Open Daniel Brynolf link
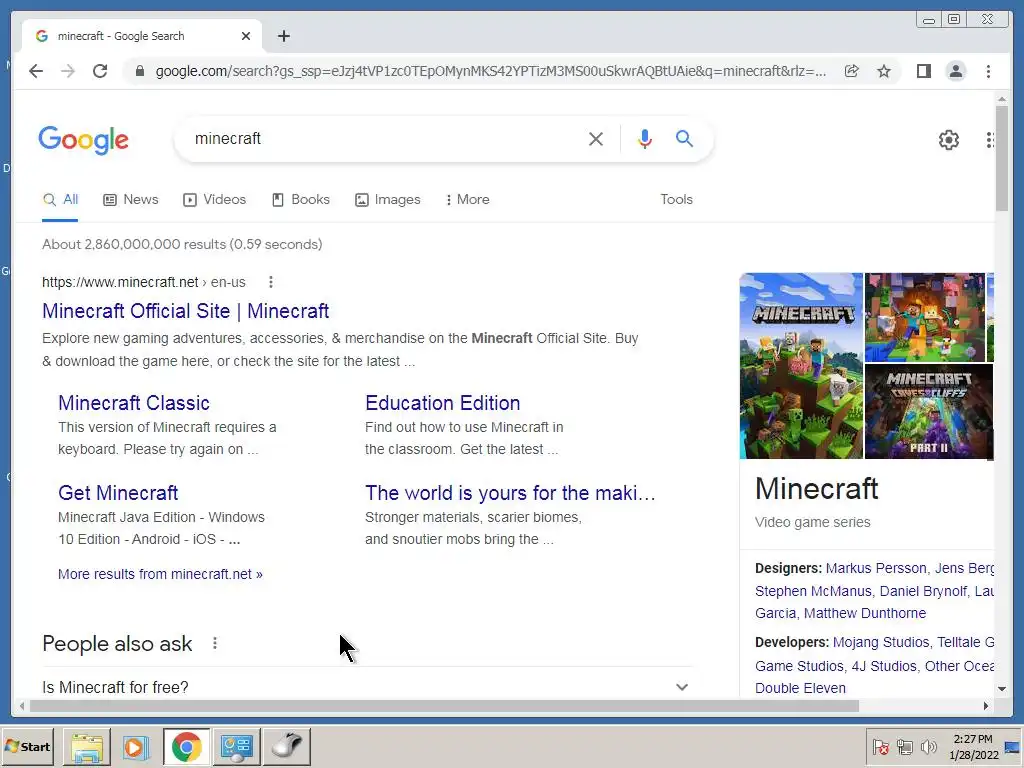Viewport: 1024px width, 768px height. 923,591
